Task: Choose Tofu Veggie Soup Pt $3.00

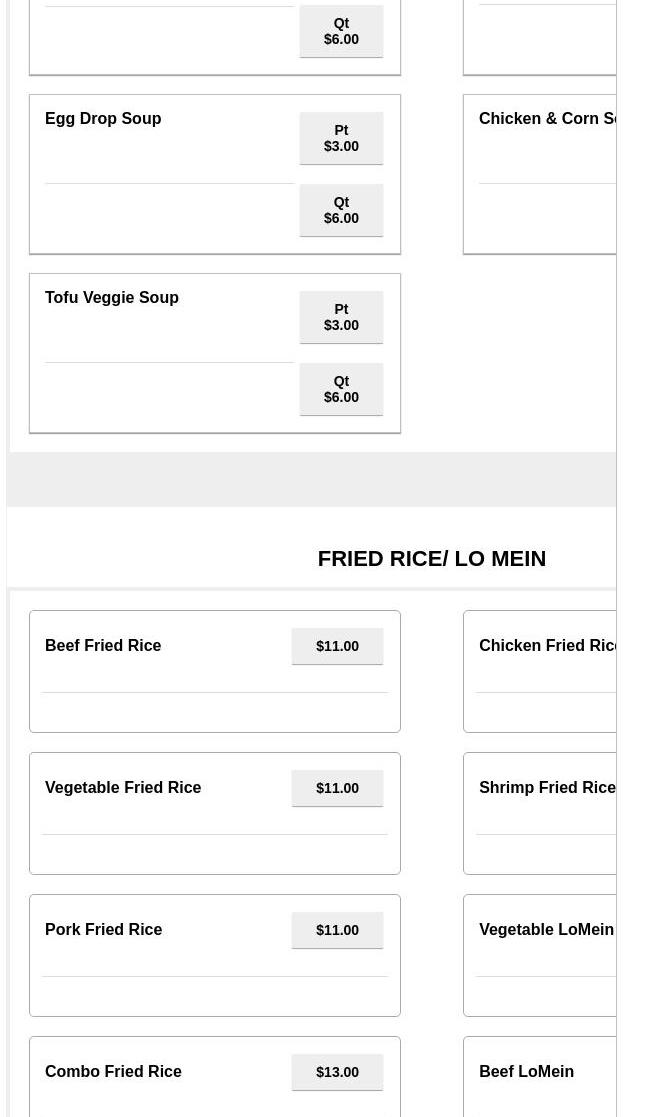Action: 341,317
